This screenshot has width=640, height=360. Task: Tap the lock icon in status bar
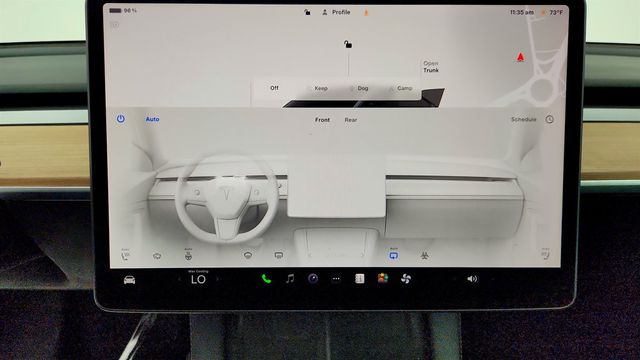tap(307, 12)
